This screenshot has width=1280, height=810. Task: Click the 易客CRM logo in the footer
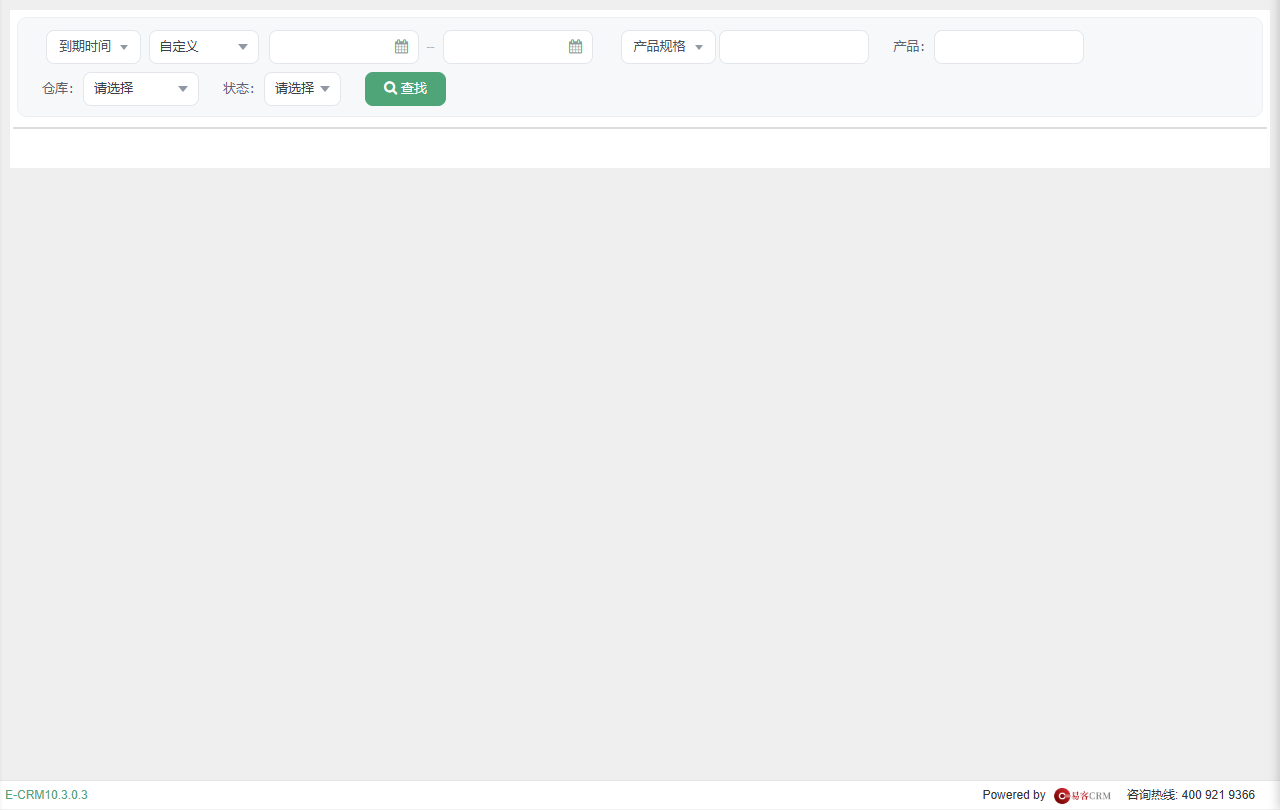pyautogui.click(x=1082, y=795)
